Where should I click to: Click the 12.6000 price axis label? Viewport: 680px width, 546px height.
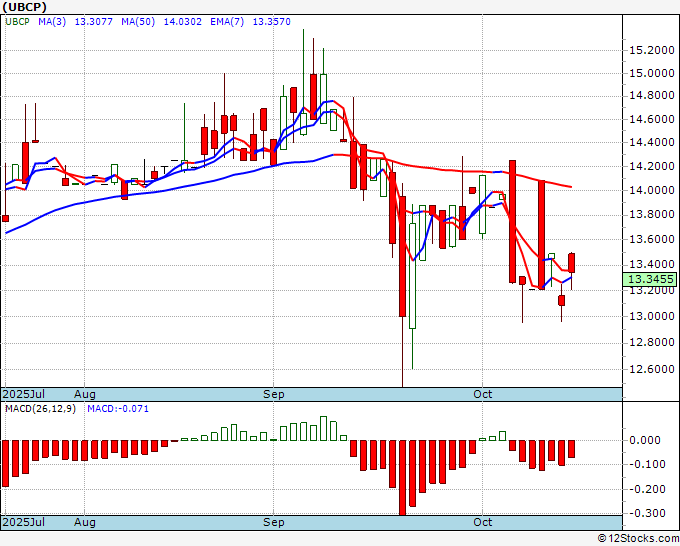tap(652, 369)
